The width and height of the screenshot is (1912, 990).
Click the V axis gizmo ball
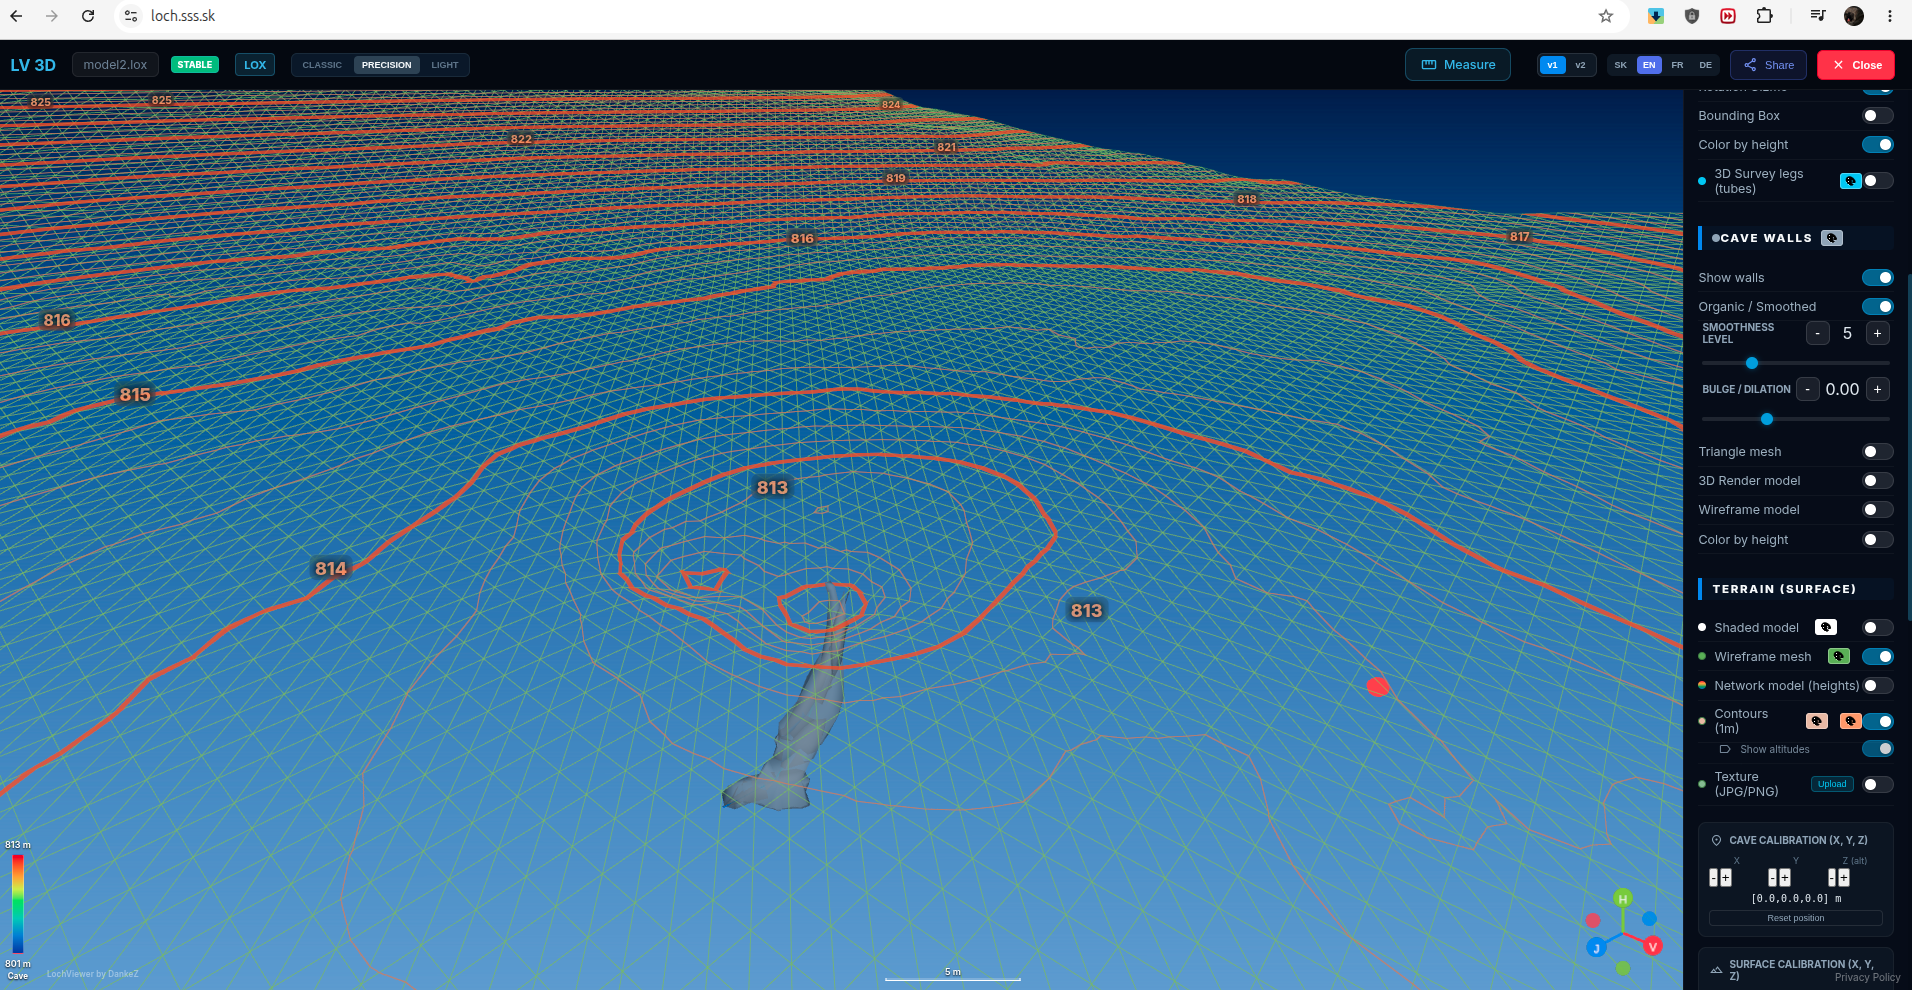coord(1653,946)
